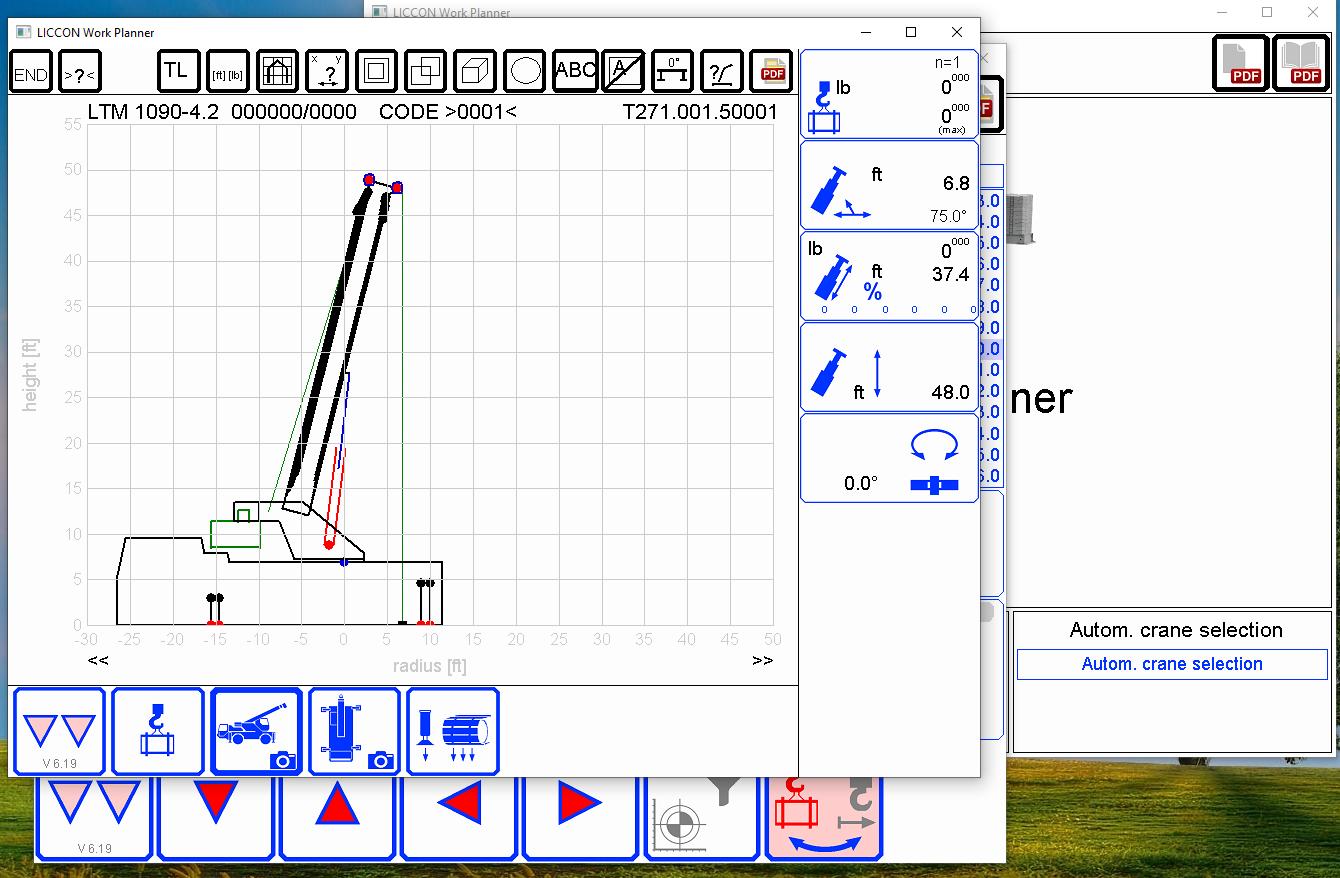Open the load lb hook panel
Screen dimensions: 1340x878
[889, 94]
